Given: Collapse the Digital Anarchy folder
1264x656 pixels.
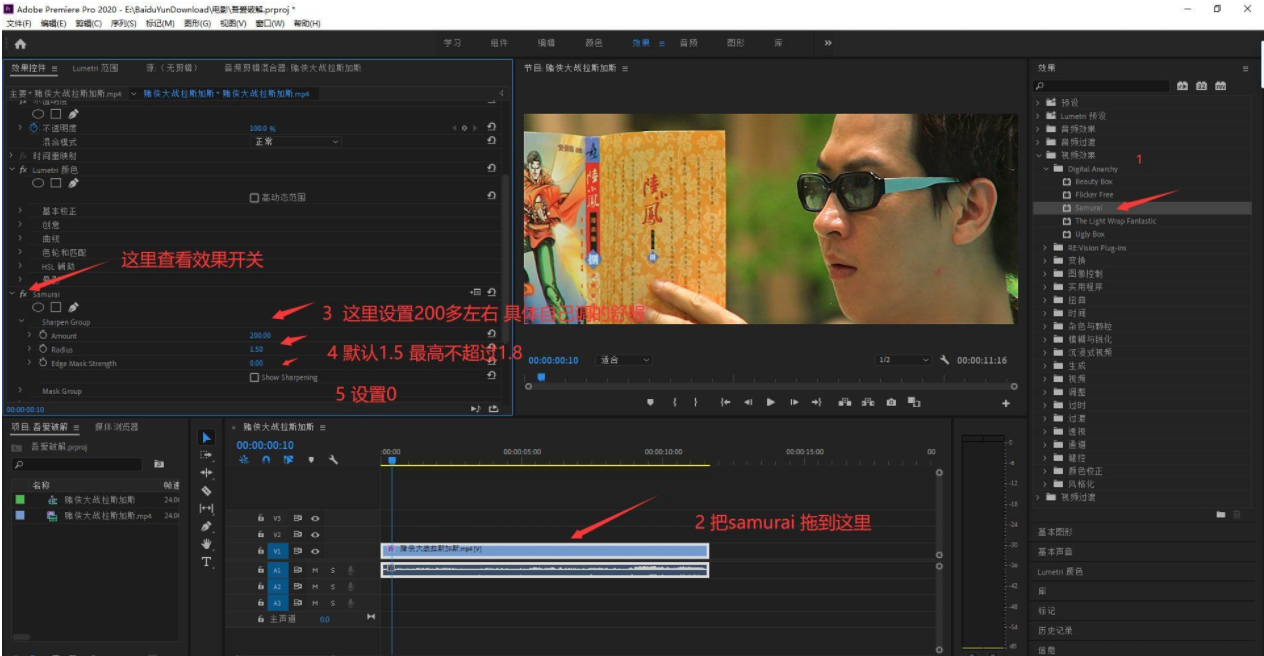Looking at the screenshot, I should (1045, 169).
